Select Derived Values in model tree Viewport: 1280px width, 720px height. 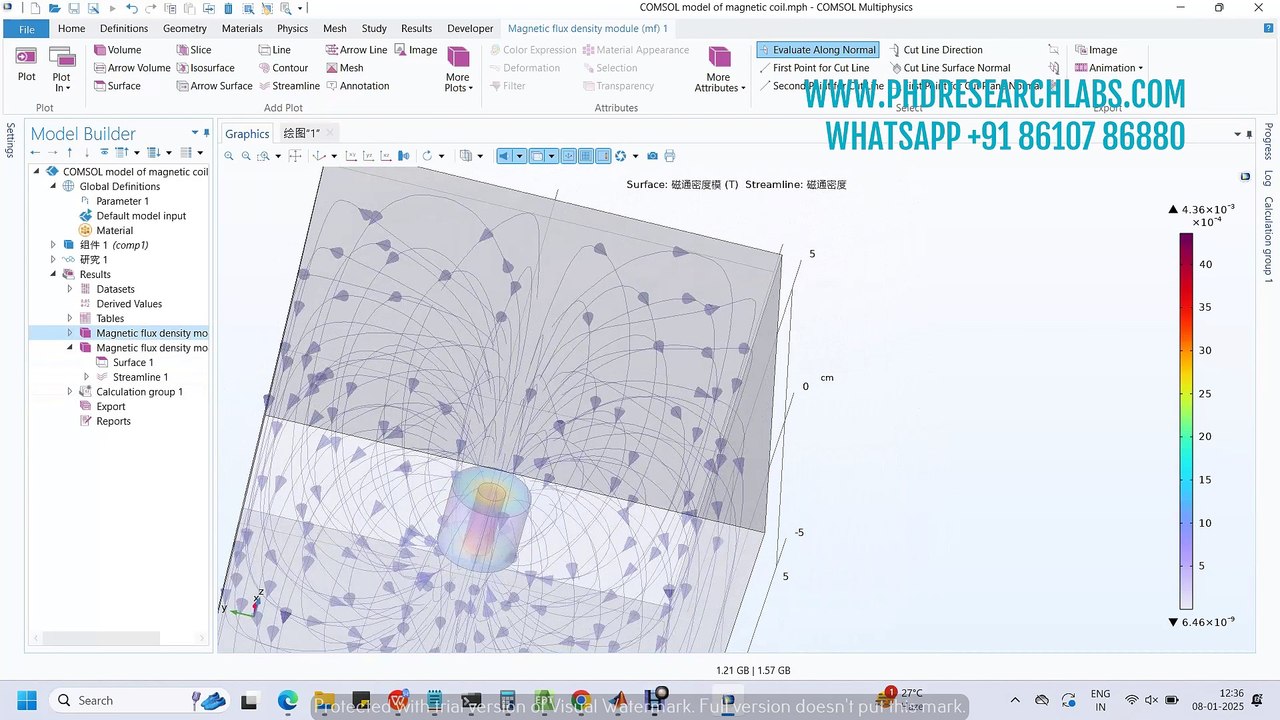pyautogui.click(x=129, y=304)
